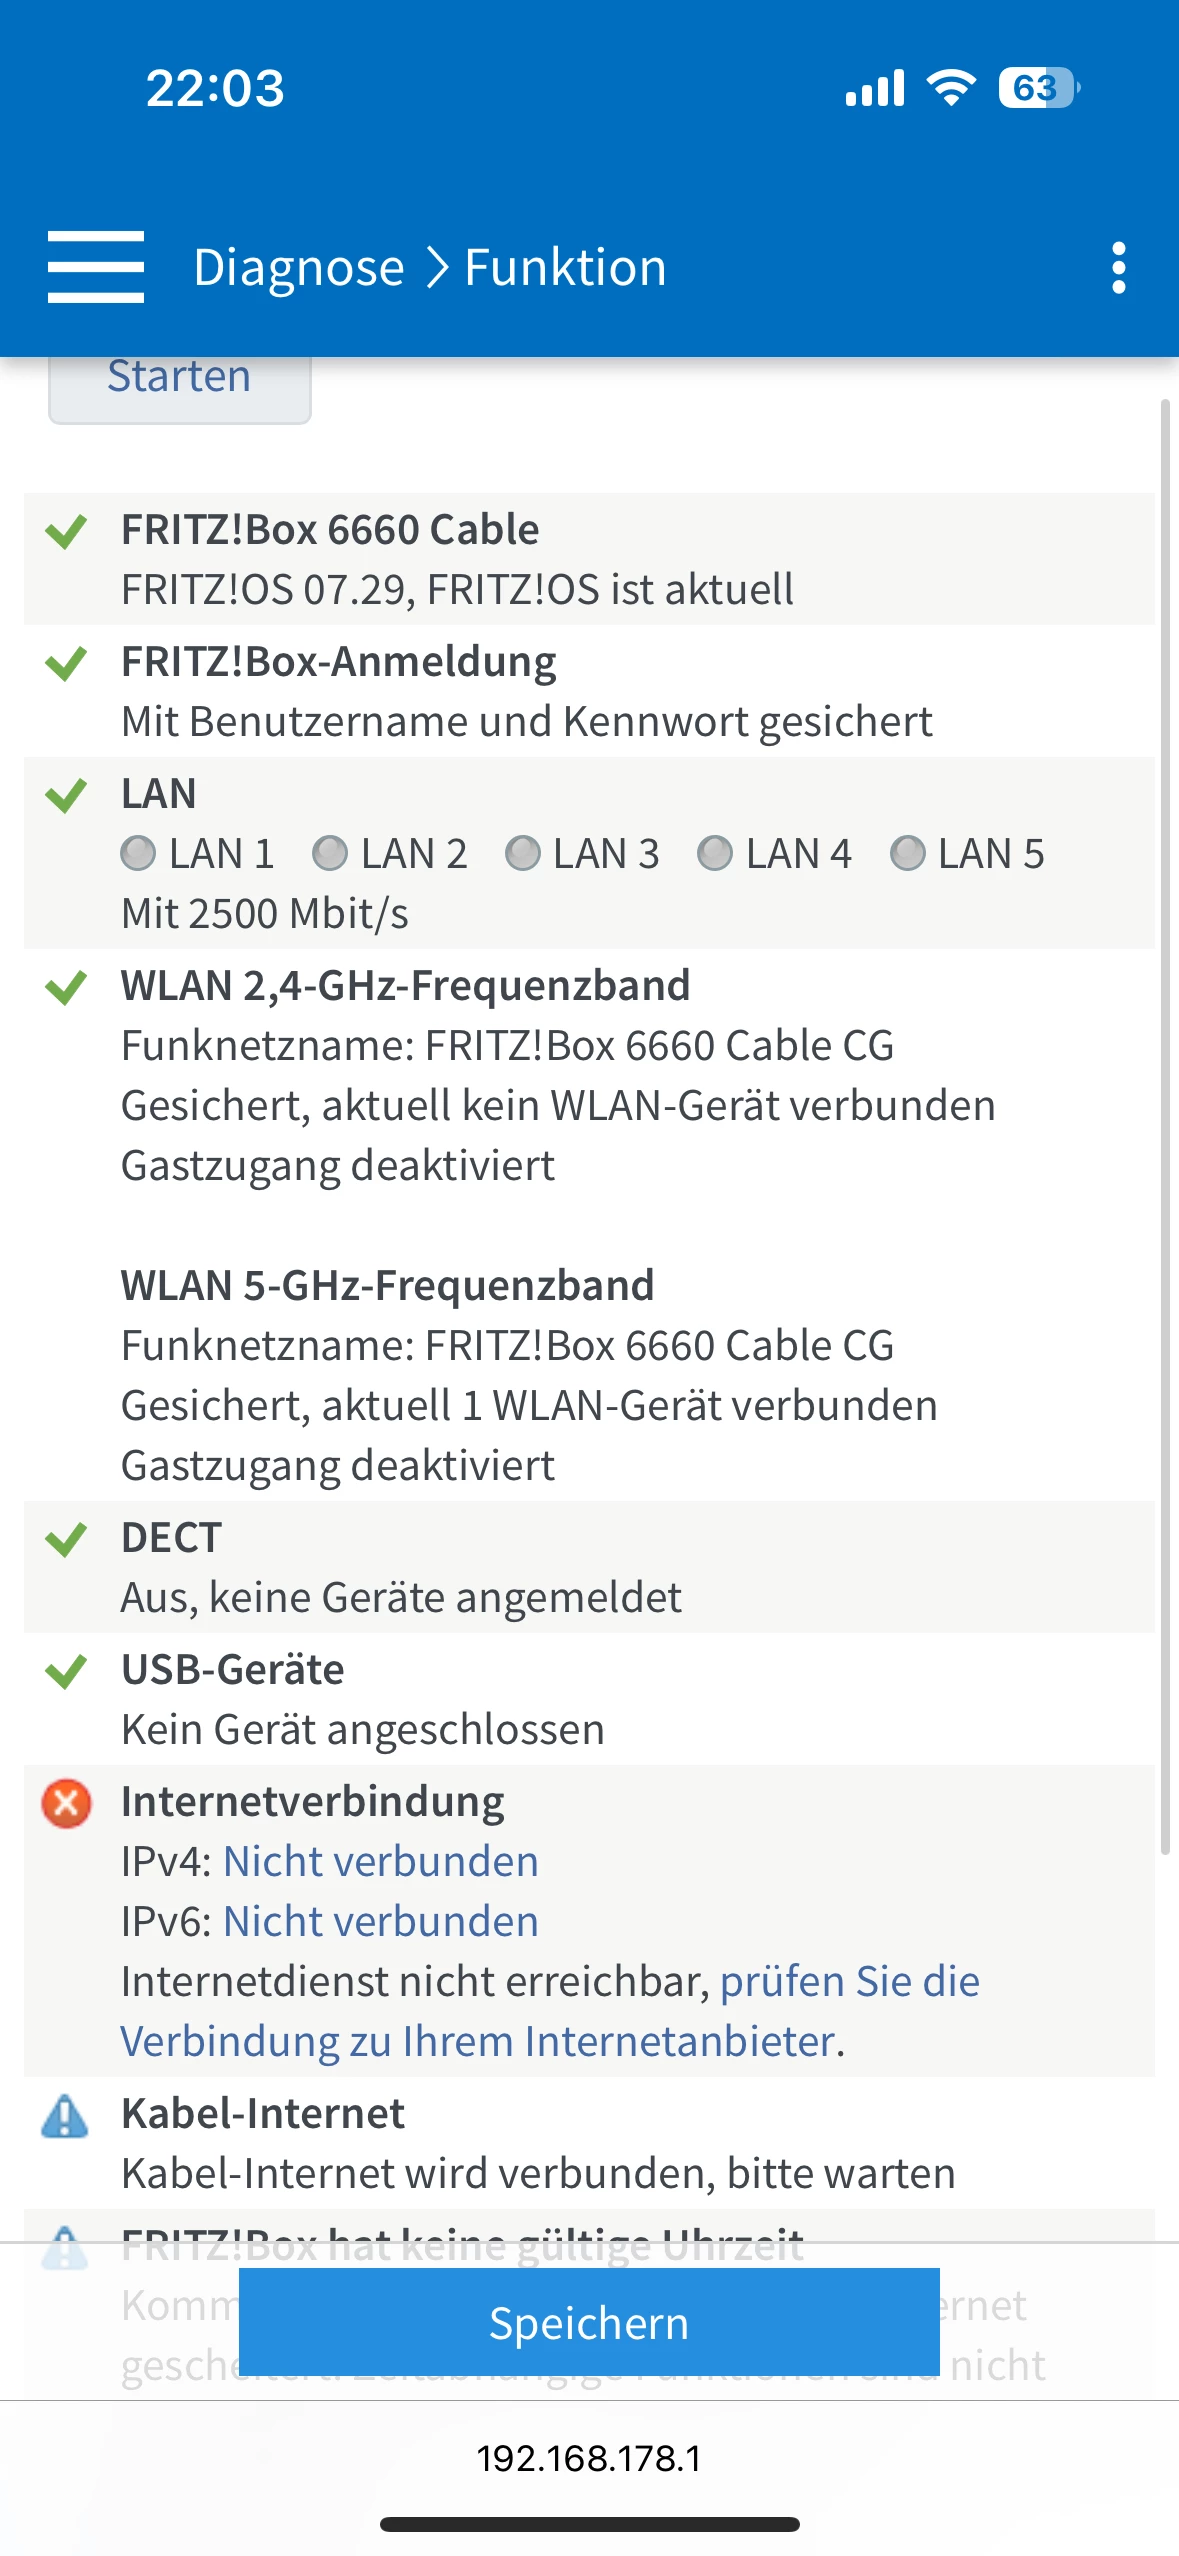Image resolution: width=1179 pixels, height=2556 pixels.
Task: Click the green checkmark beside DECT
Action: pos(66,1539)
